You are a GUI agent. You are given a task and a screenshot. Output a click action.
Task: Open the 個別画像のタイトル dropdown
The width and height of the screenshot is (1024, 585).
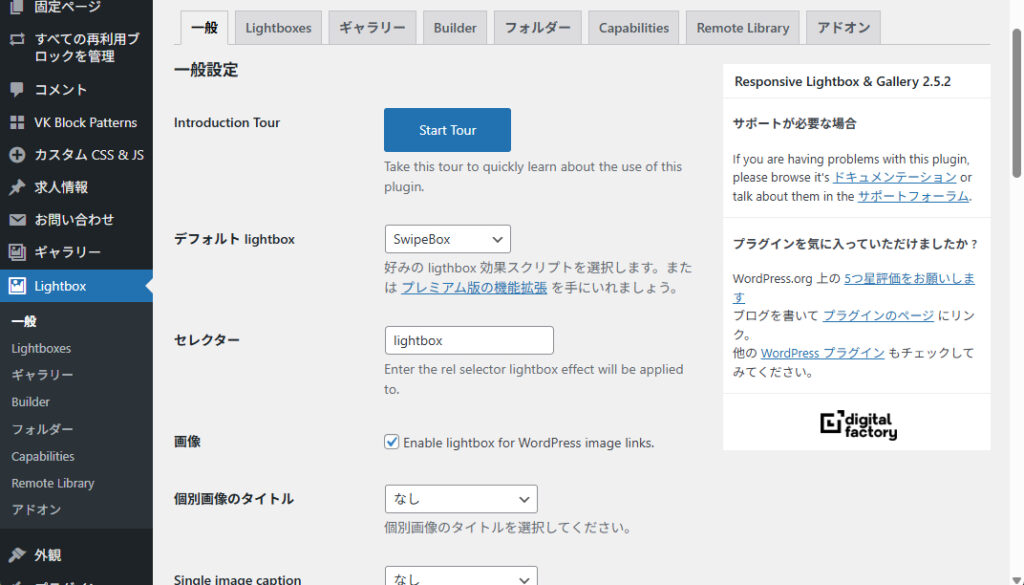click(x=461, y=499)
